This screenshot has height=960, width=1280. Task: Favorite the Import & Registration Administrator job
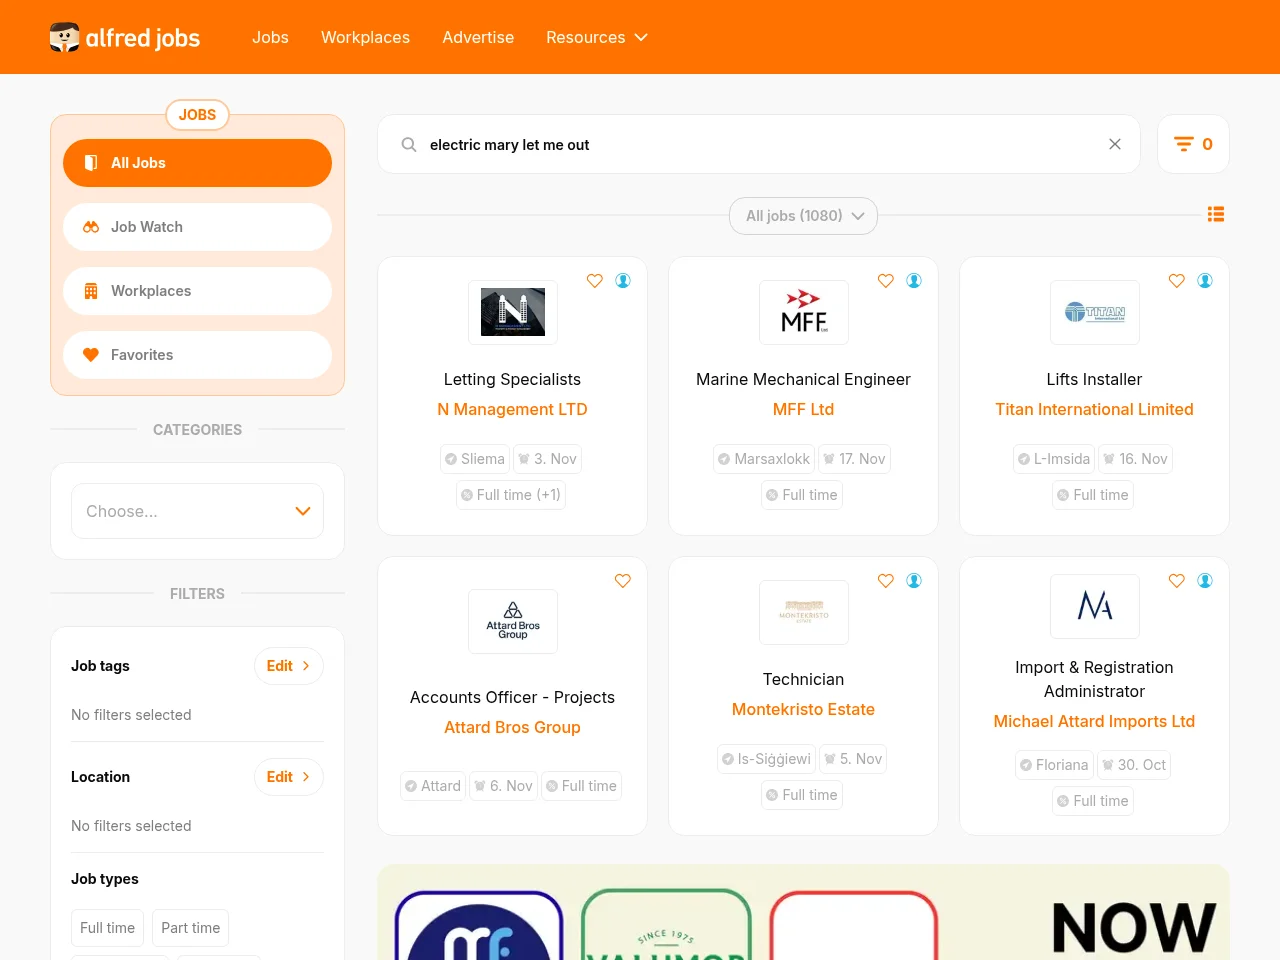(1177, 581)
